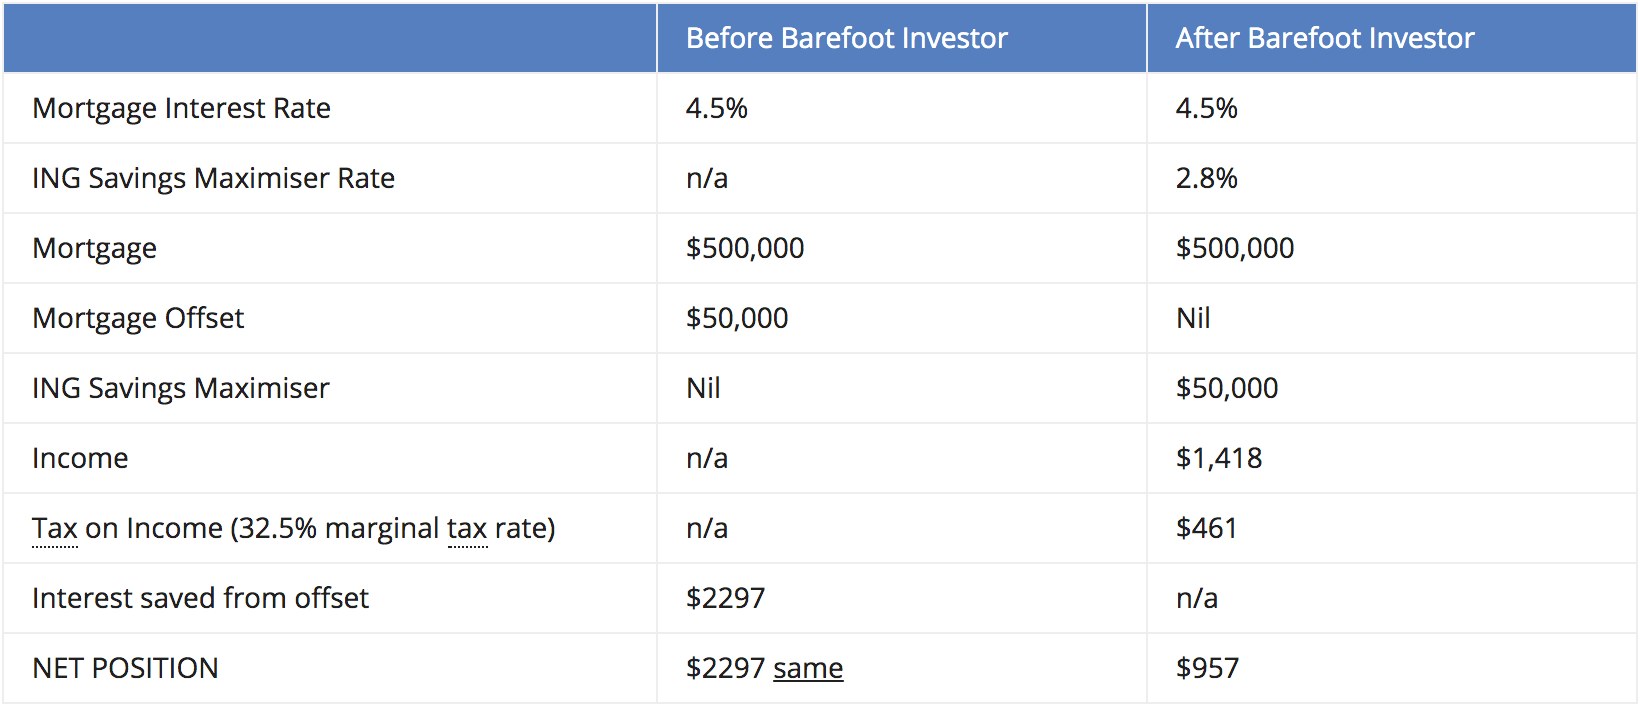This screenshot has width=1640, height=706.
Task: Select the "ING Savings Maximiser Rate" label
Action: (x=213, y=178)
